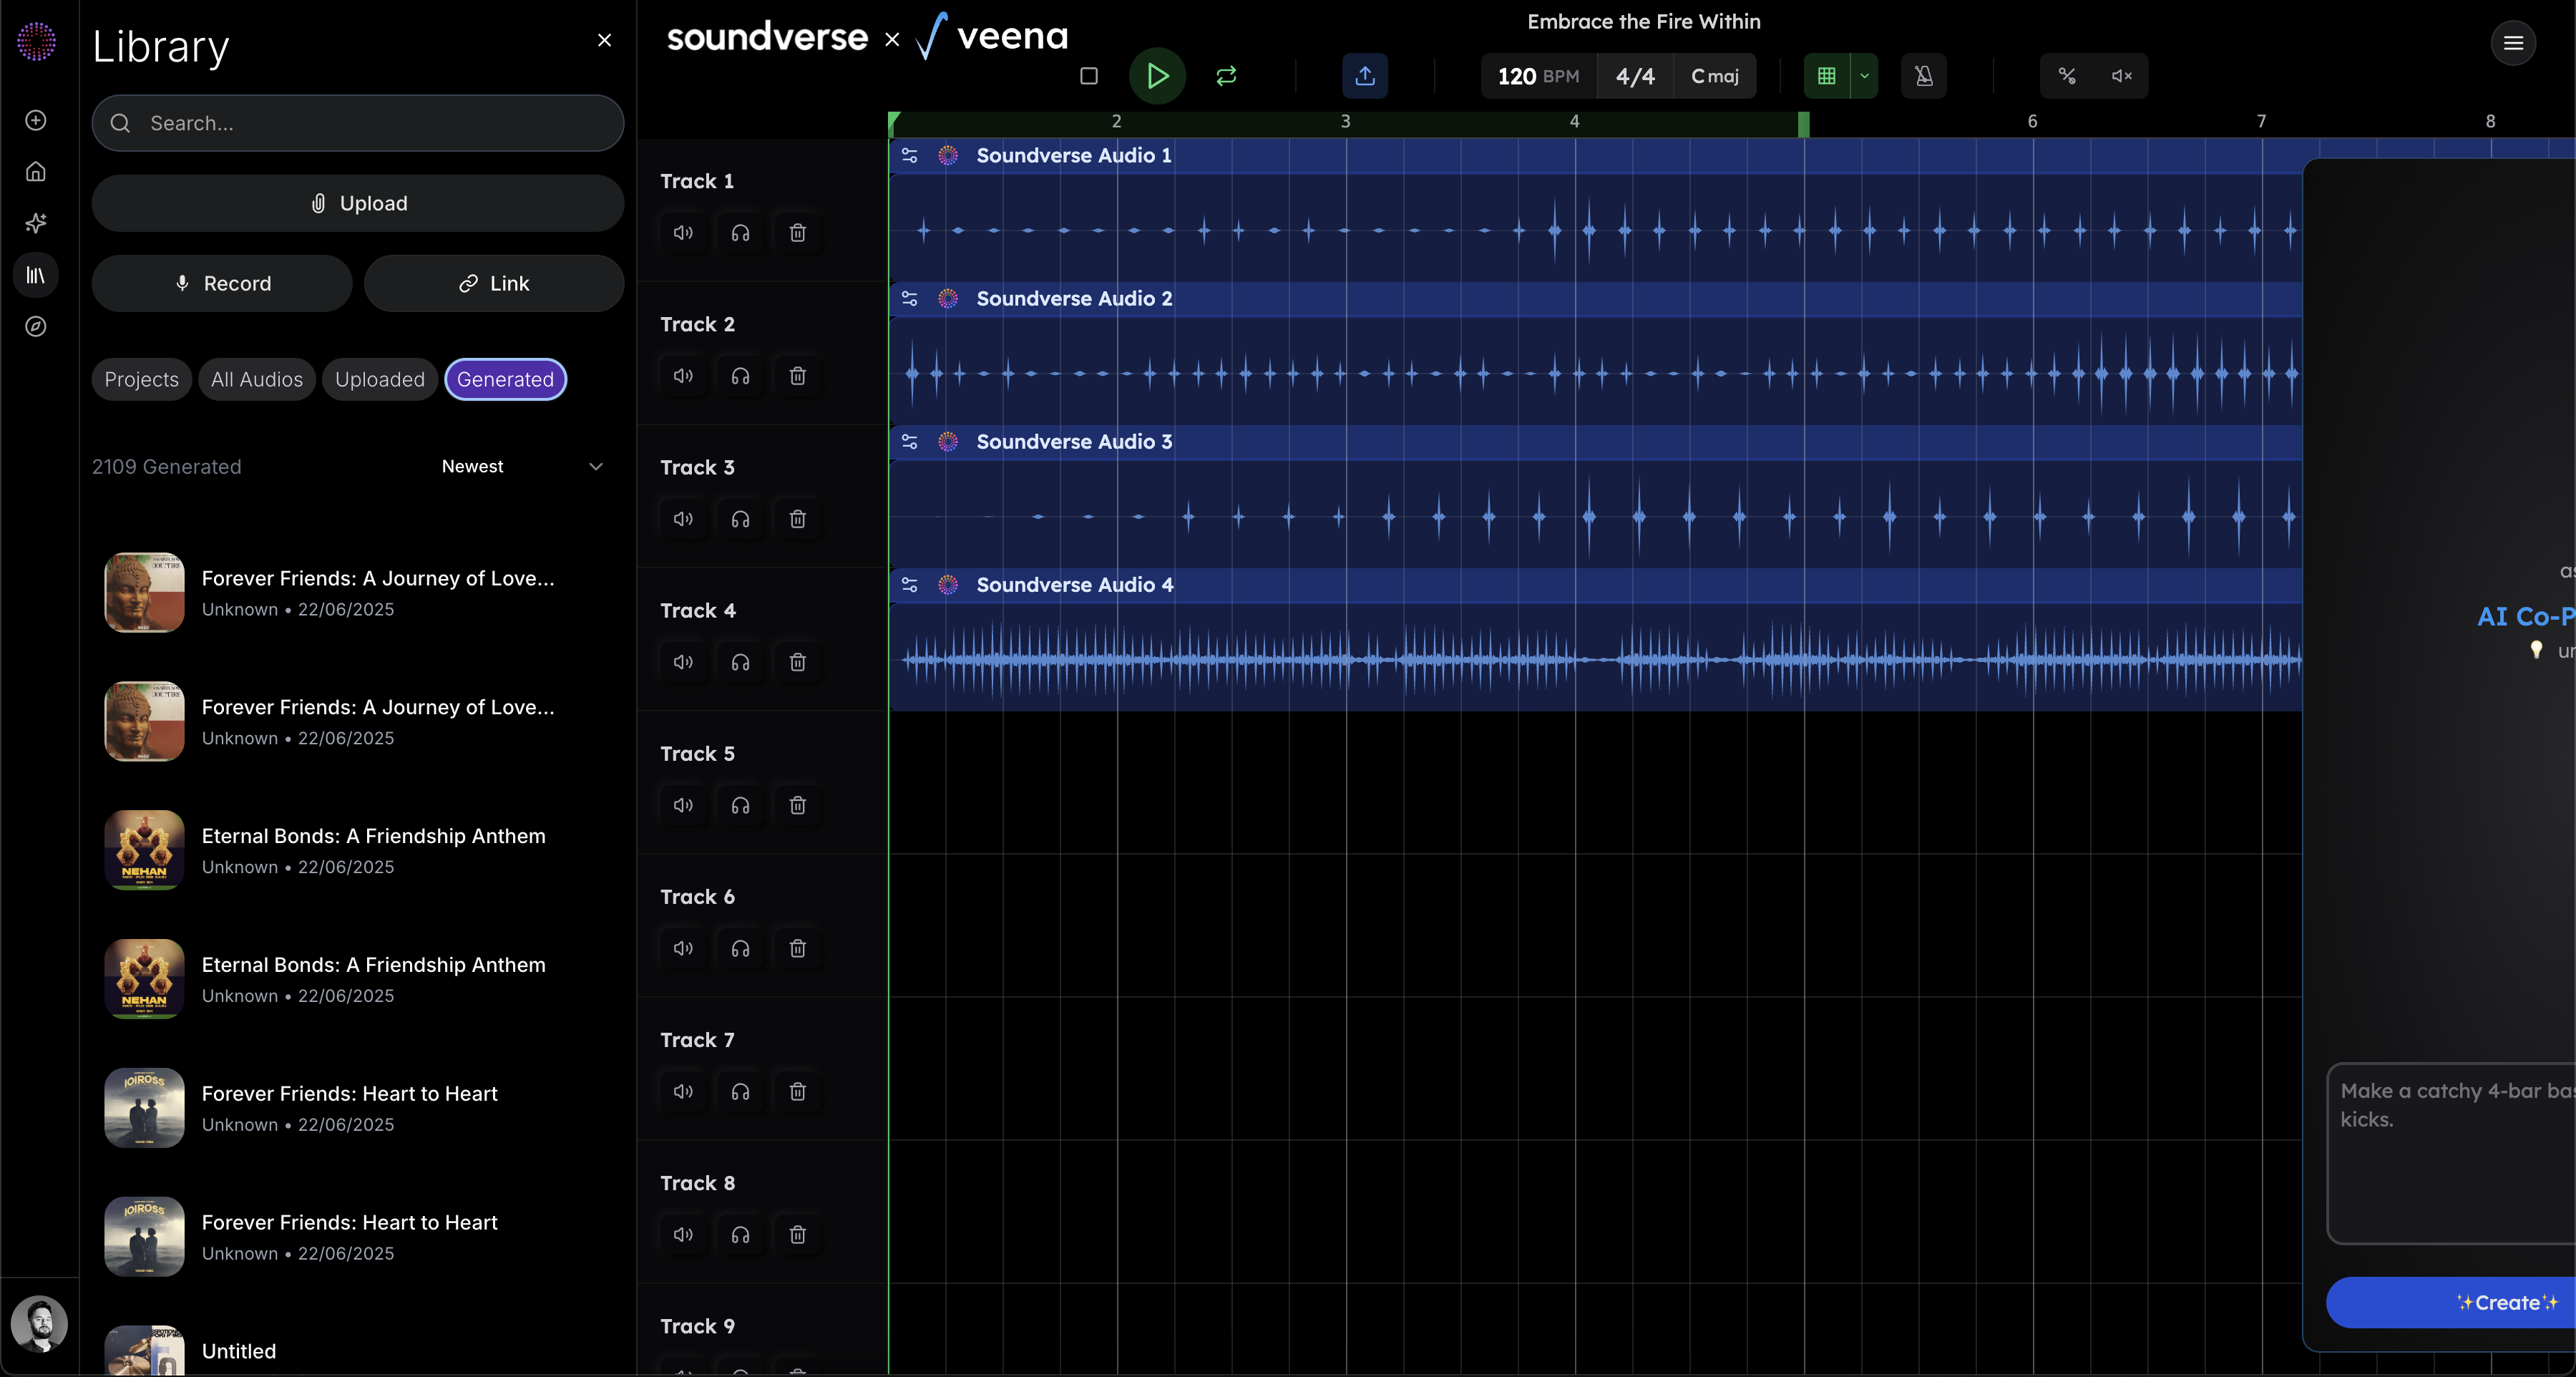Delete Track 4

[798, 662]
